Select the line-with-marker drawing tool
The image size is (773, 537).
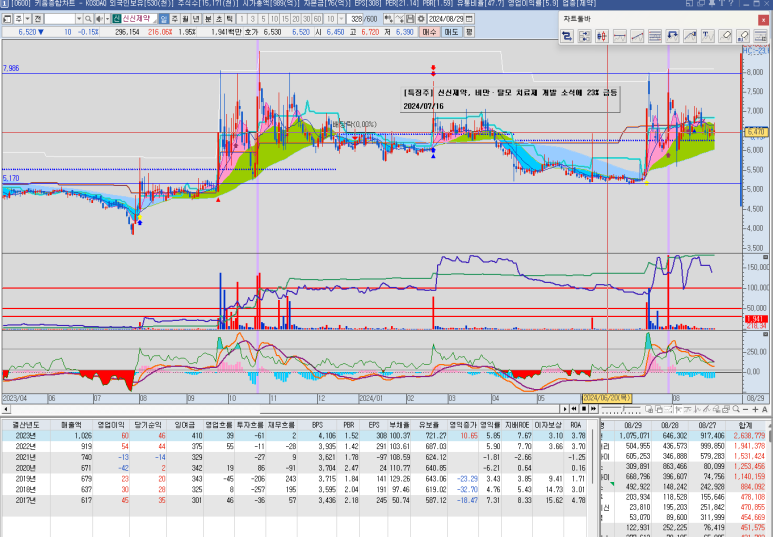(x=690, y=36)
